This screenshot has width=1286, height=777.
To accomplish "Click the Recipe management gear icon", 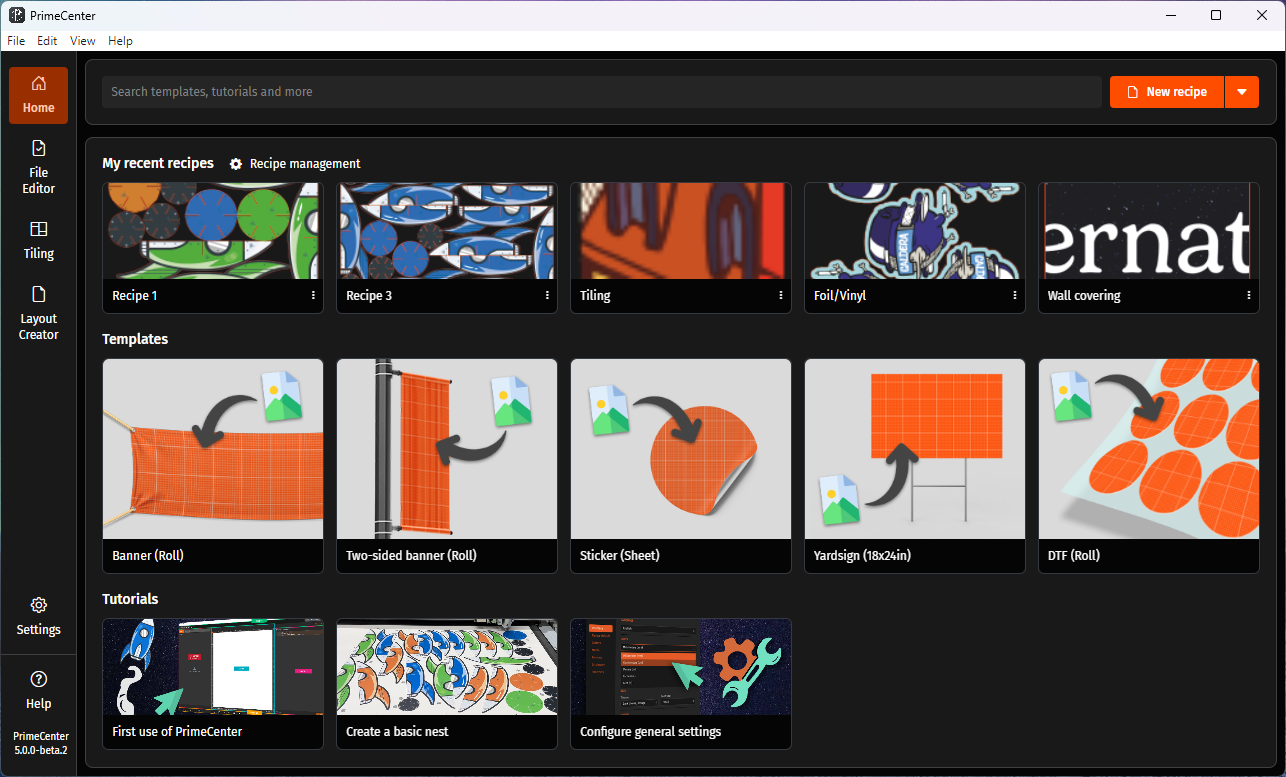I will (x=236, y=164).
